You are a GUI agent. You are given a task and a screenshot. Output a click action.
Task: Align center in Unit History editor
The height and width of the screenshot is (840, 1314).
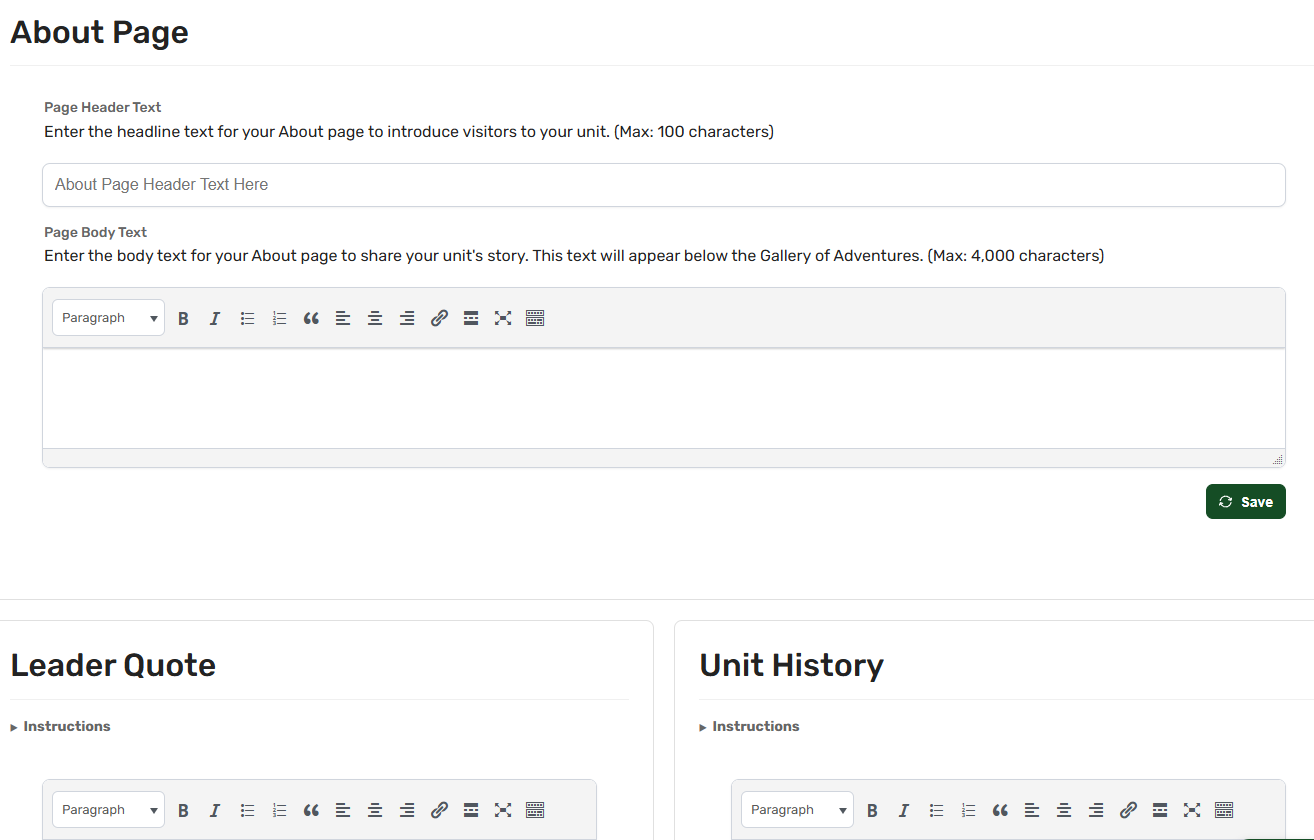tap(1064, 810)
